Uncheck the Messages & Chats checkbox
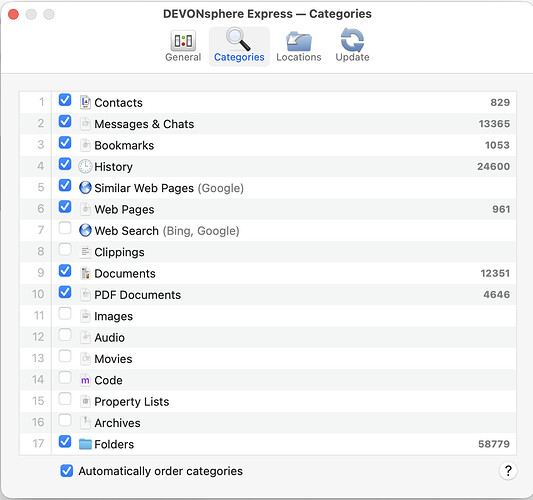This screenshot has height=500, width=533. [x=65, y=122]
